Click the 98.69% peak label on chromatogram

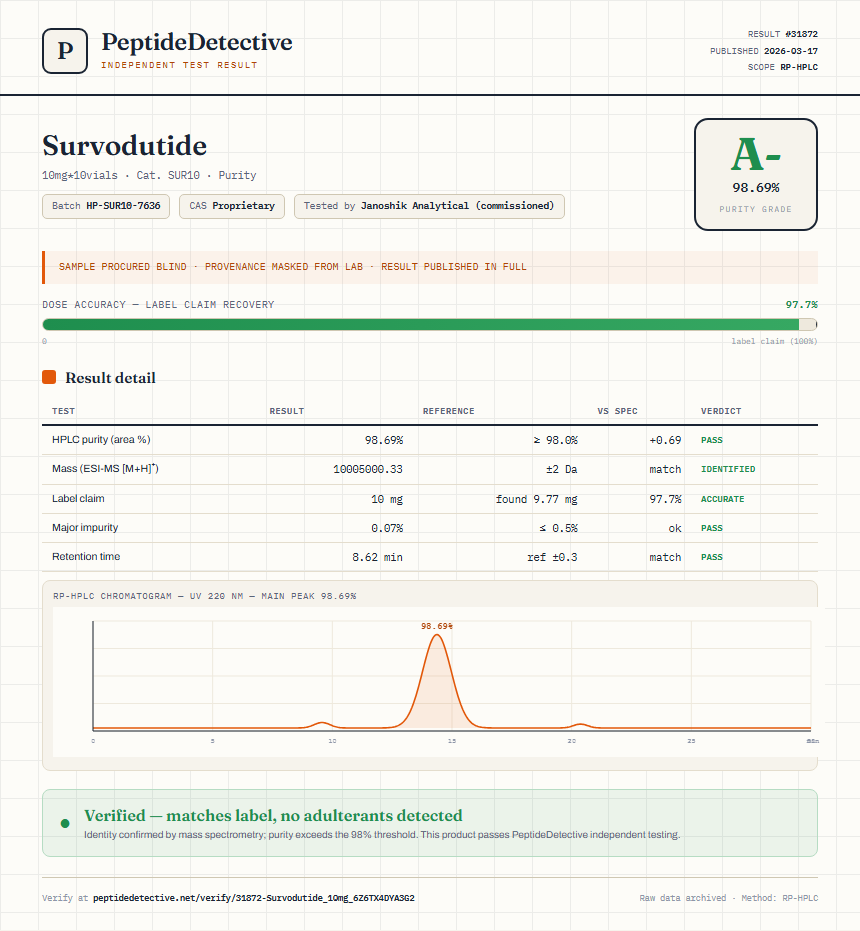coord(437,626)
